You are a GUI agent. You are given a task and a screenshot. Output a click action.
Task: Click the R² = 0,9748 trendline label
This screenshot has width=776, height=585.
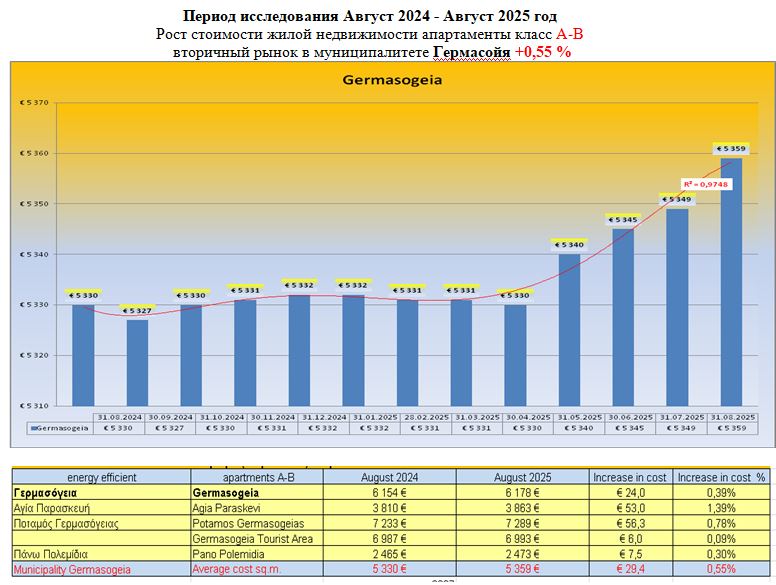(x=706, y=184)
